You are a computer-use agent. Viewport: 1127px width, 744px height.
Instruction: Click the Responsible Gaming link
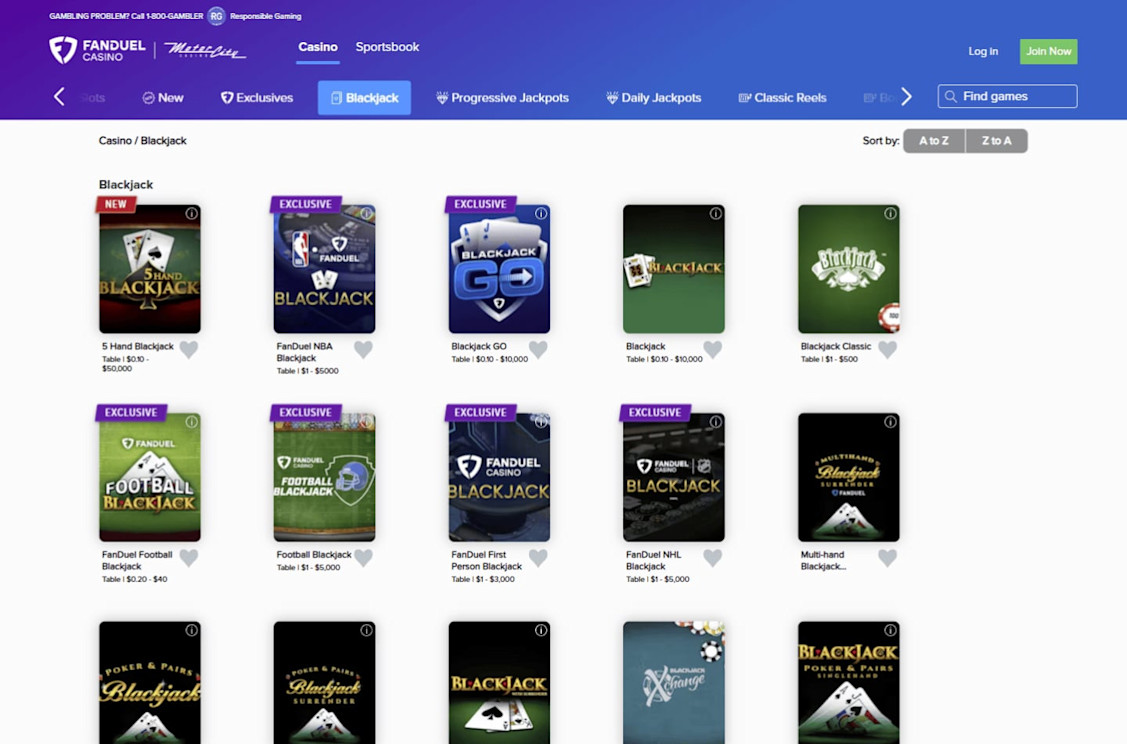click(265, 16)
